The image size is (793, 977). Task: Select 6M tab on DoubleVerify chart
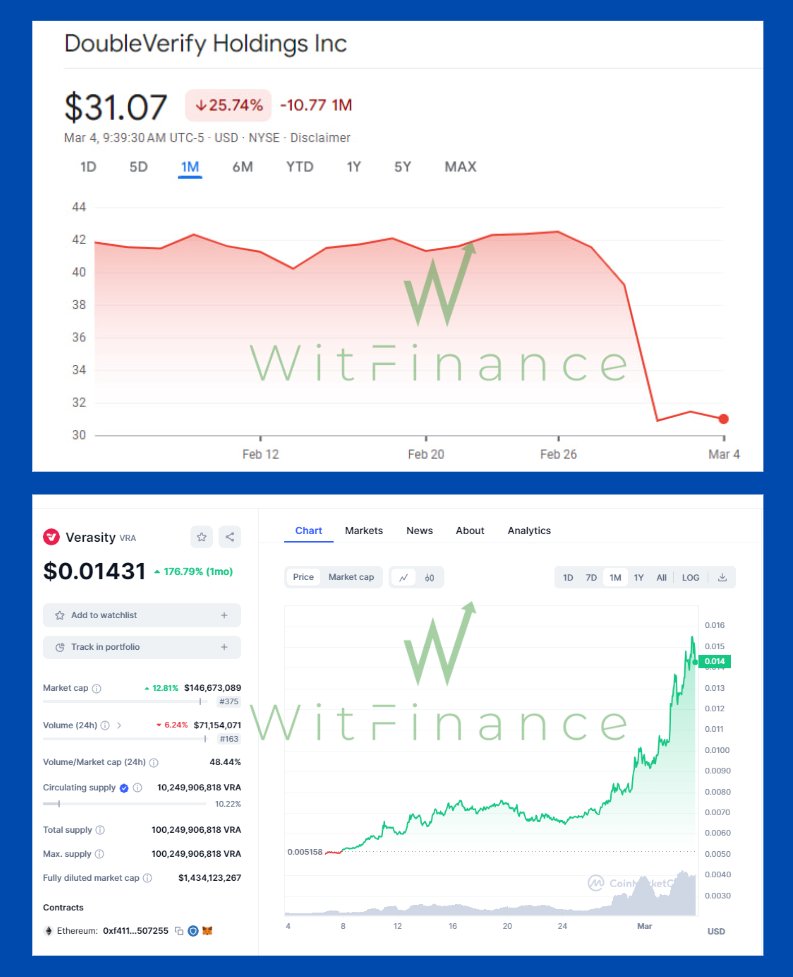pos(242,166)
